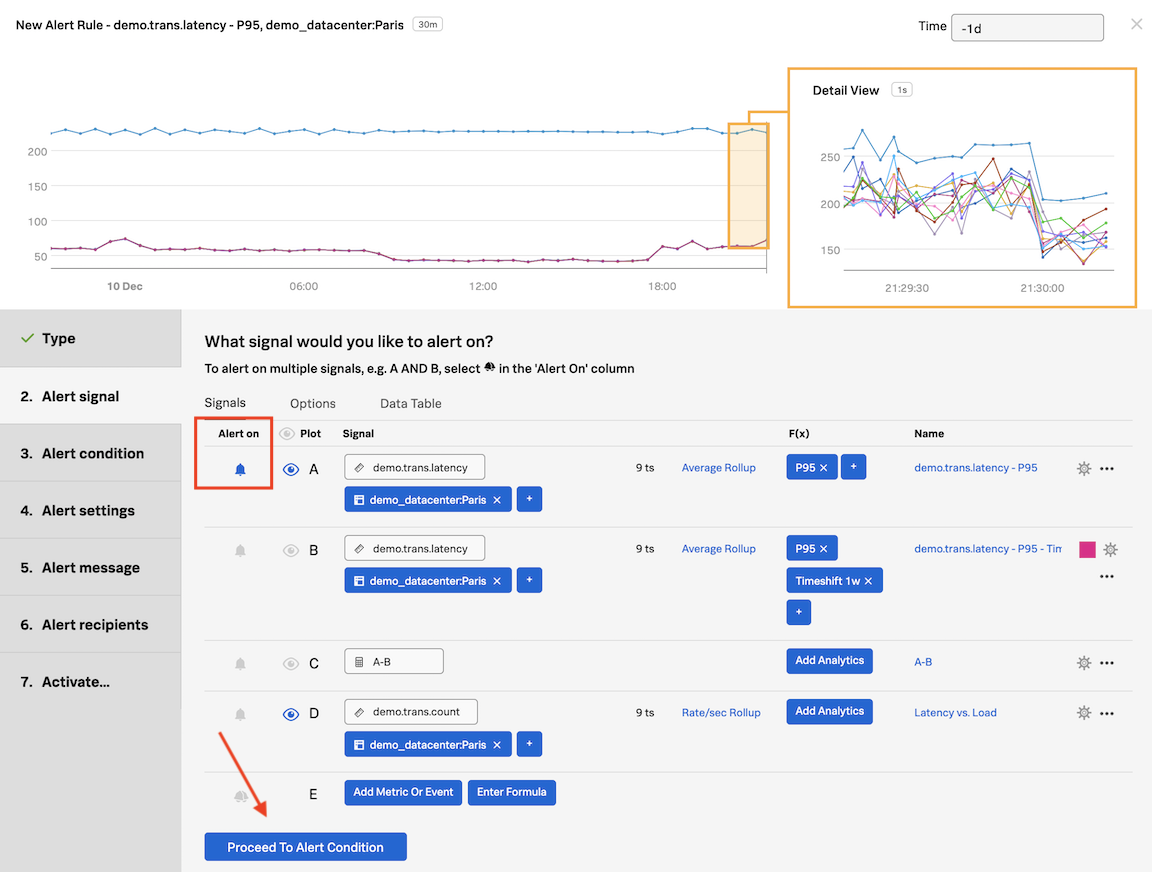Enable alert bell for signal B
This screenshot has width=1152, height=872.
[240, 550]
